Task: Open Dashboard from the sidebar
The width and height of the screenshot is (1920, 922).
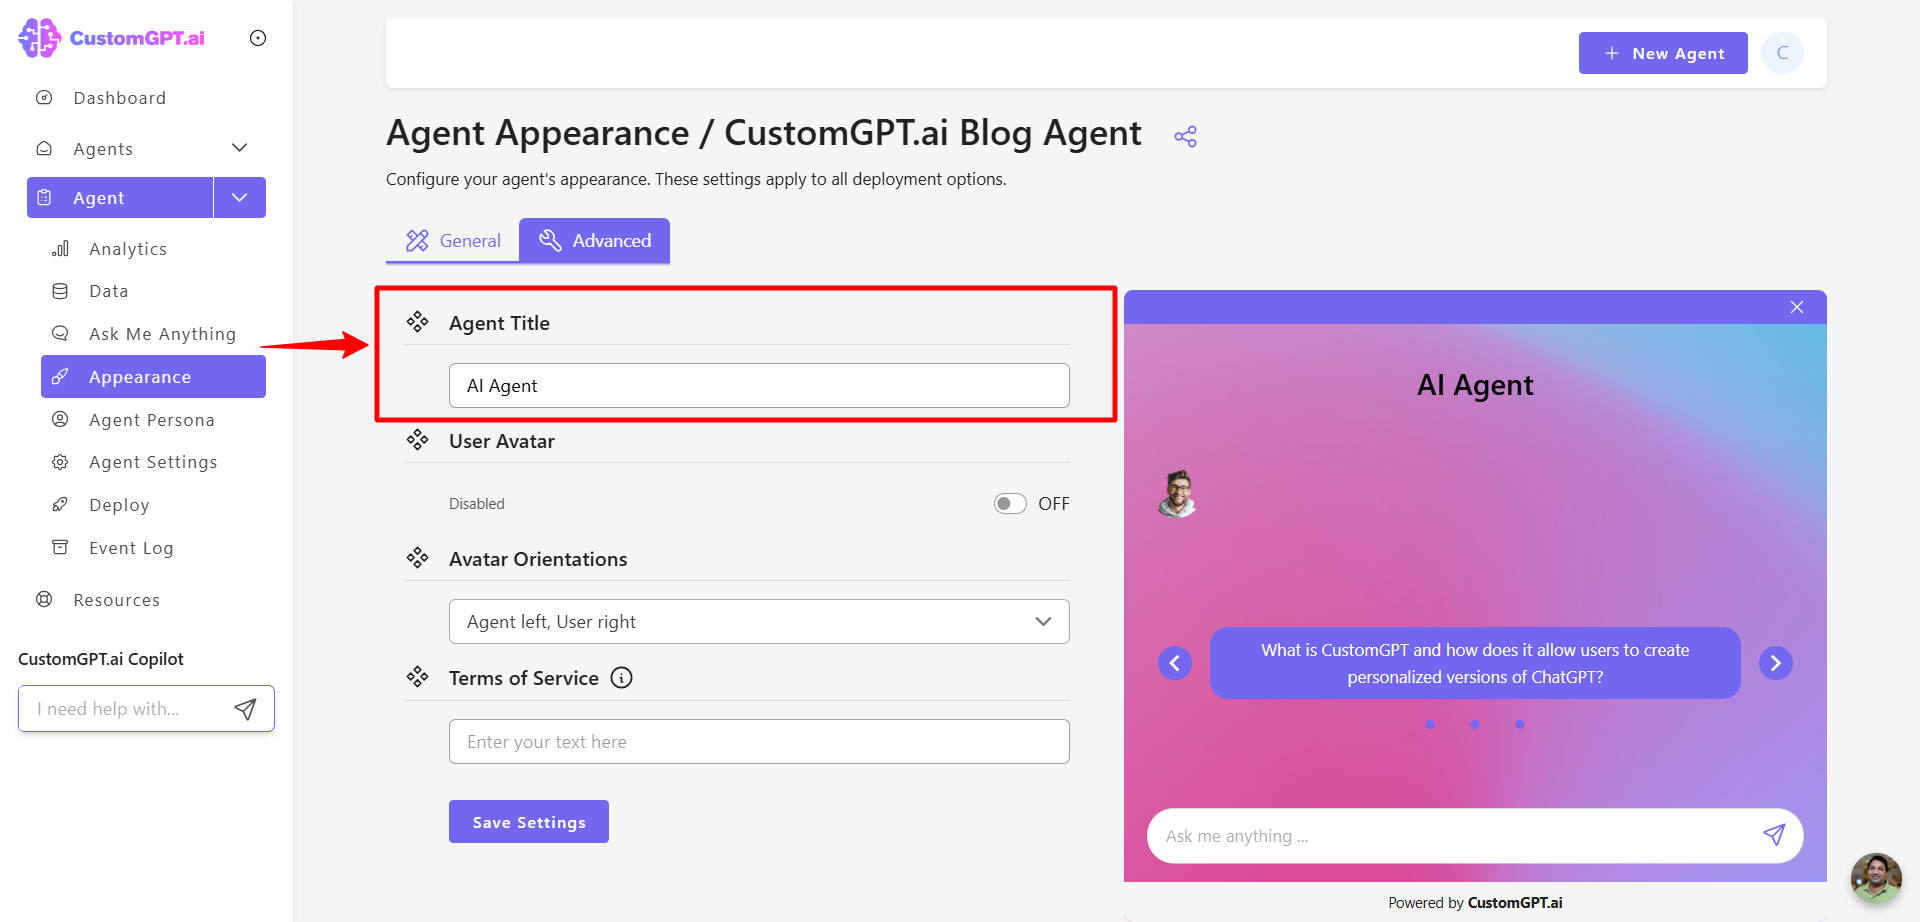Action: point(119,98)
